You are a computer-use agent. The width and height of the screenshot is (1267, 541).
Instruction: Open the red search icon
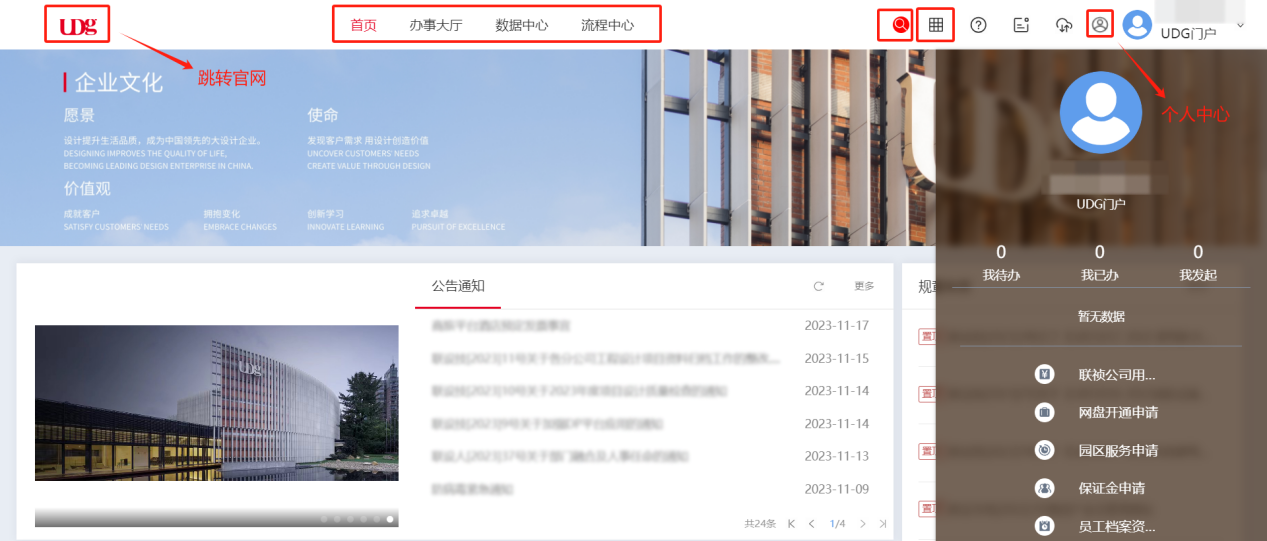pyautogui.click(x=900, y=25)
